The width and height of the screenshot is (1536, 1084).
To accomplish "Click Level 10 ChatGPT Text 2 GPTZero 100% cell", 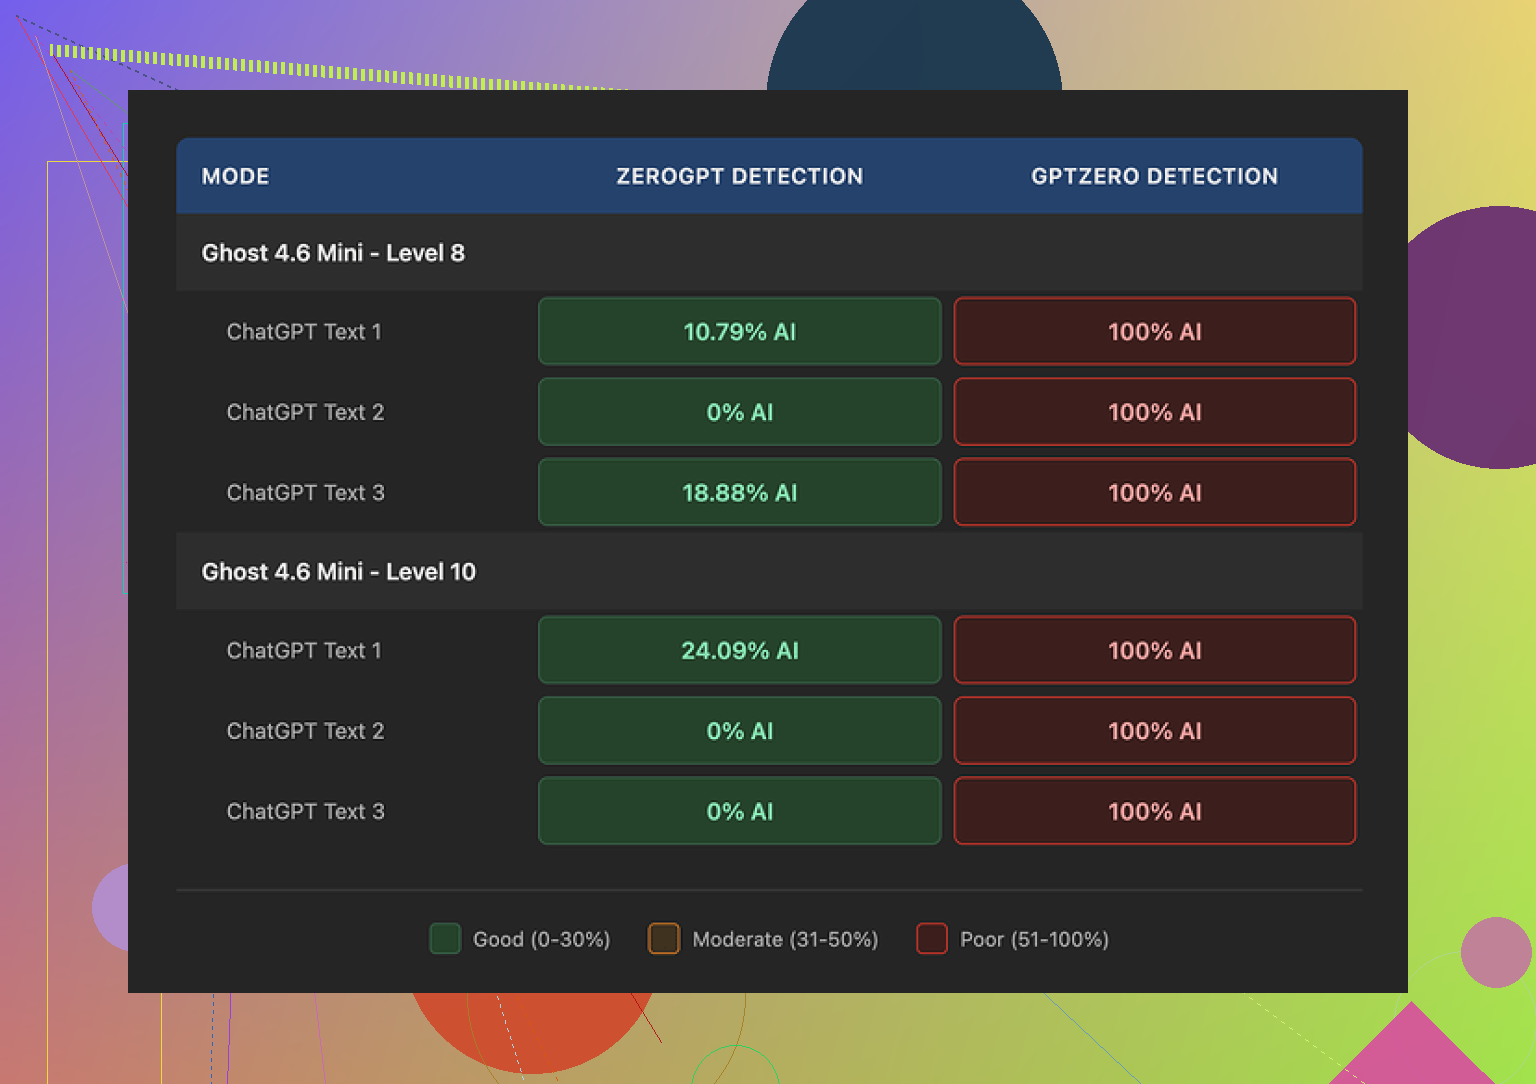I will (x=1154, y=731).
